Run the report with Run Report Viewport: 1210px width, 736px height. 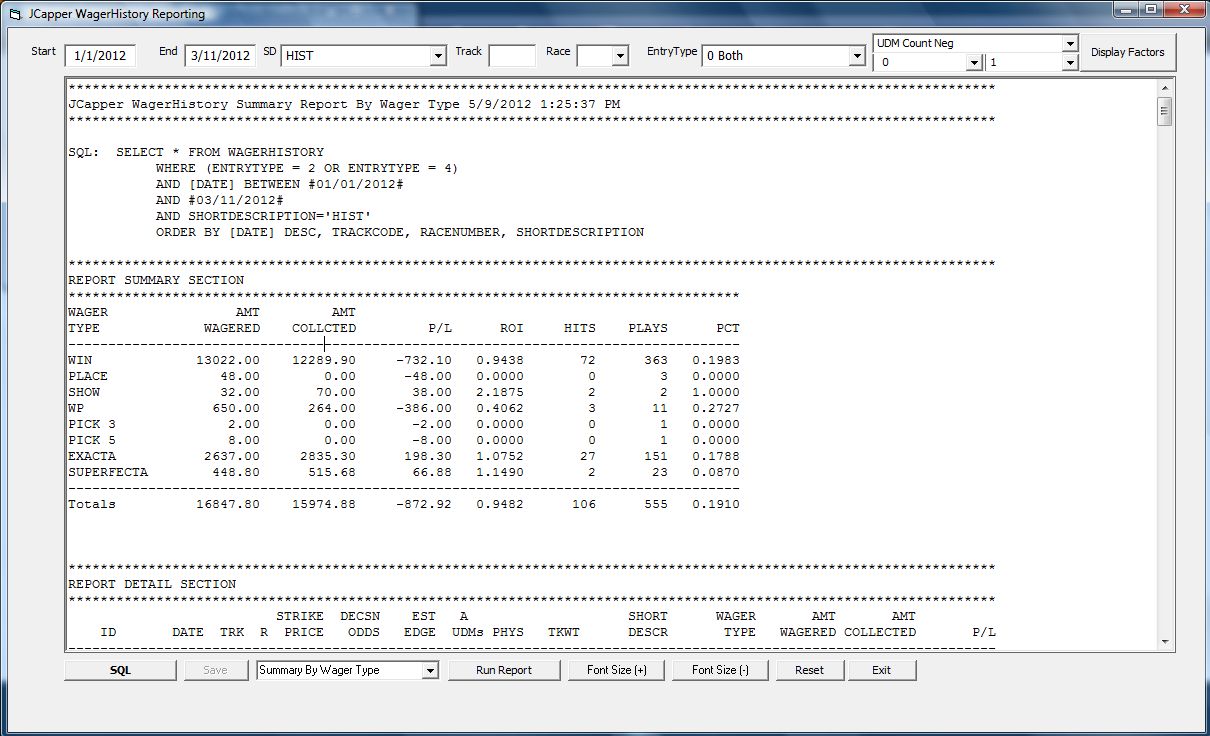coord(504,670)
